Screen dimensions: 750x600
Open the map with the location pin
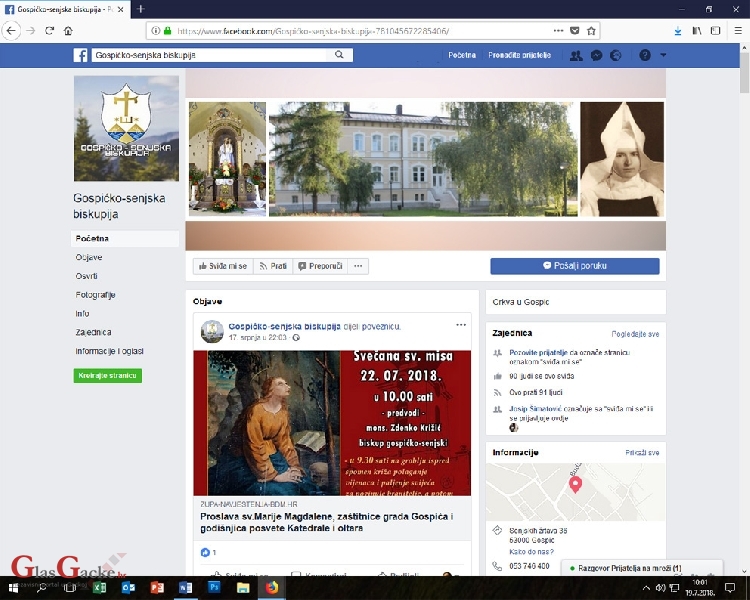click(x=575, y=491)
